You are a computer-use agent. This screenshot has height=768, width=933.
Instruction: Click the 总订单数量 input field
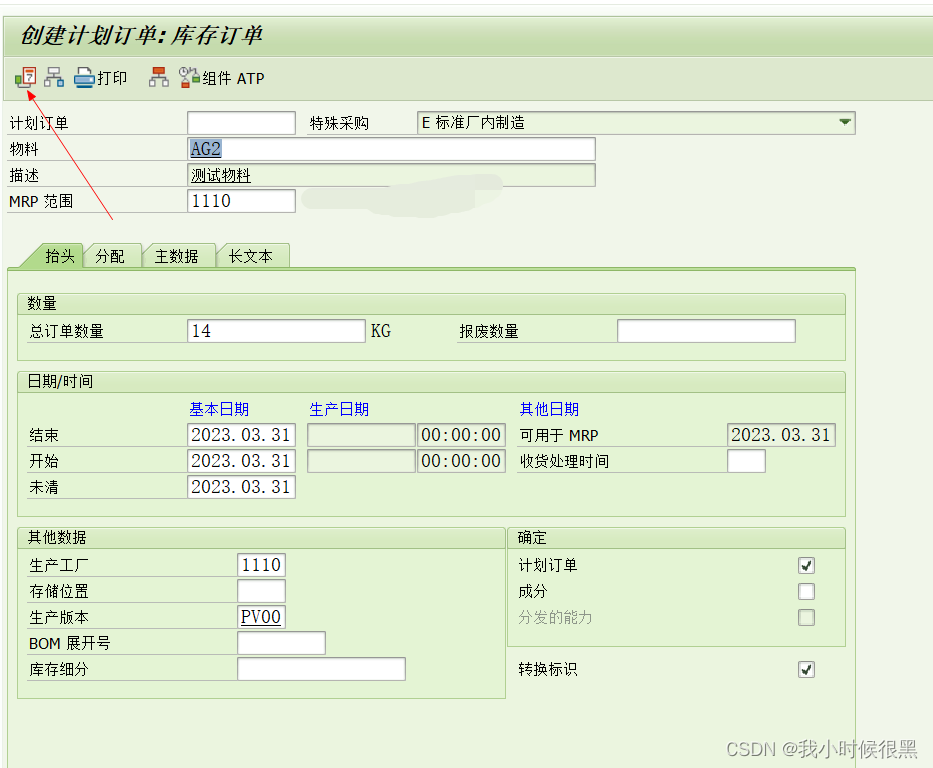pyautogui.click(x=276, y=330)
